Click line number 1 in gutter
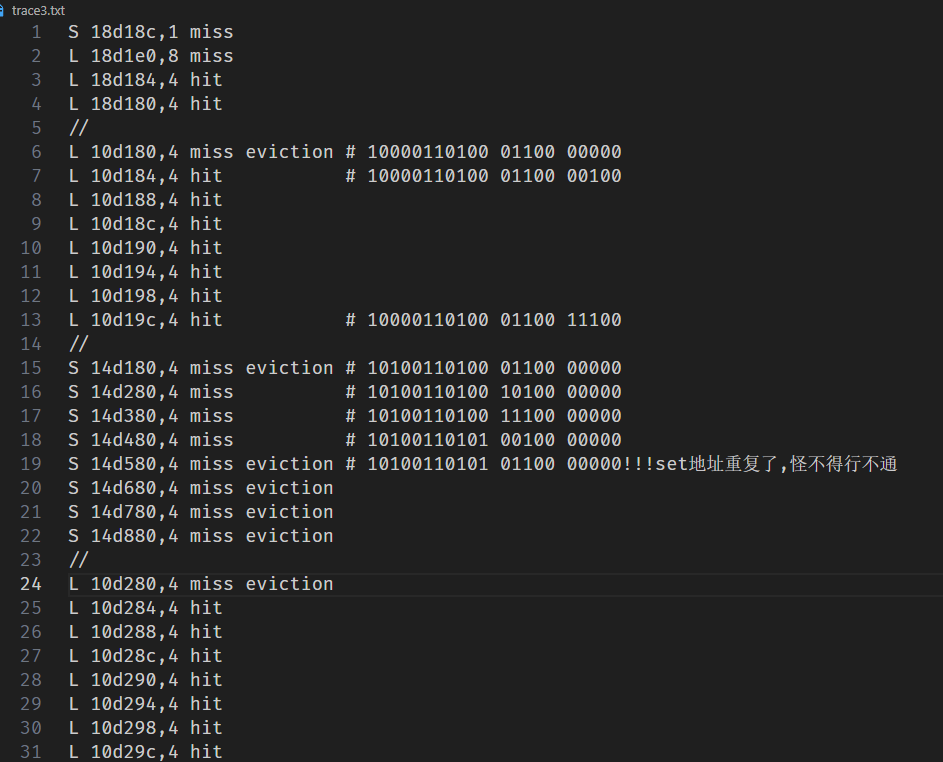The width and height of the screenshot is (943, 762). [36, 32]
